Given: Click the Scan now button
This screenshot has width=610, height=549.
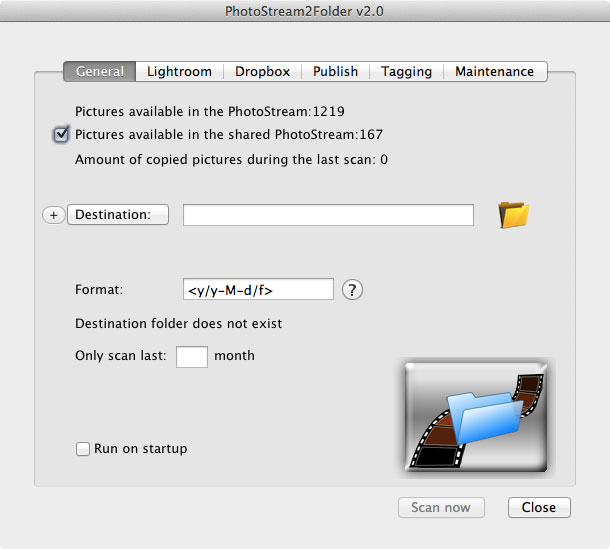Looking at the screenshot, I should click(441, 507).
